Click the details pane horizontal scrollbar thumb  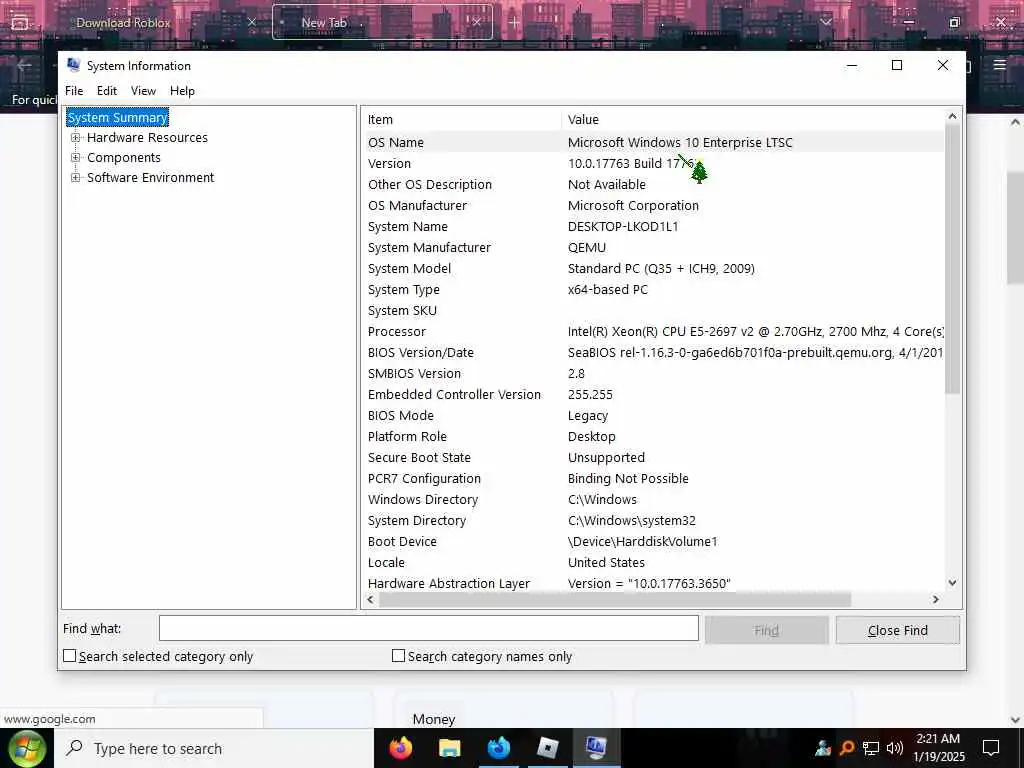coord(615,599)
